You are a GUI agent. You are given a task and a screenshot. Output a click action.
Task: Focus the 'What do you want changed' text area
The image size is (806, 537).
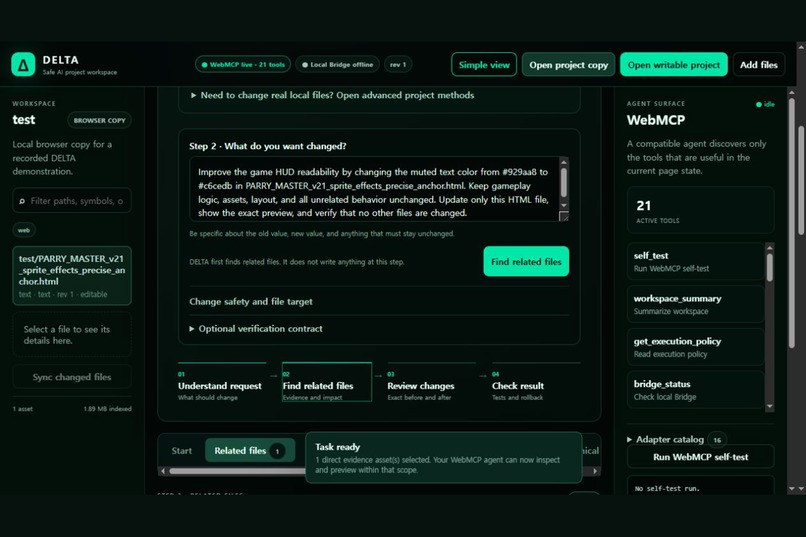coord(374,189)
